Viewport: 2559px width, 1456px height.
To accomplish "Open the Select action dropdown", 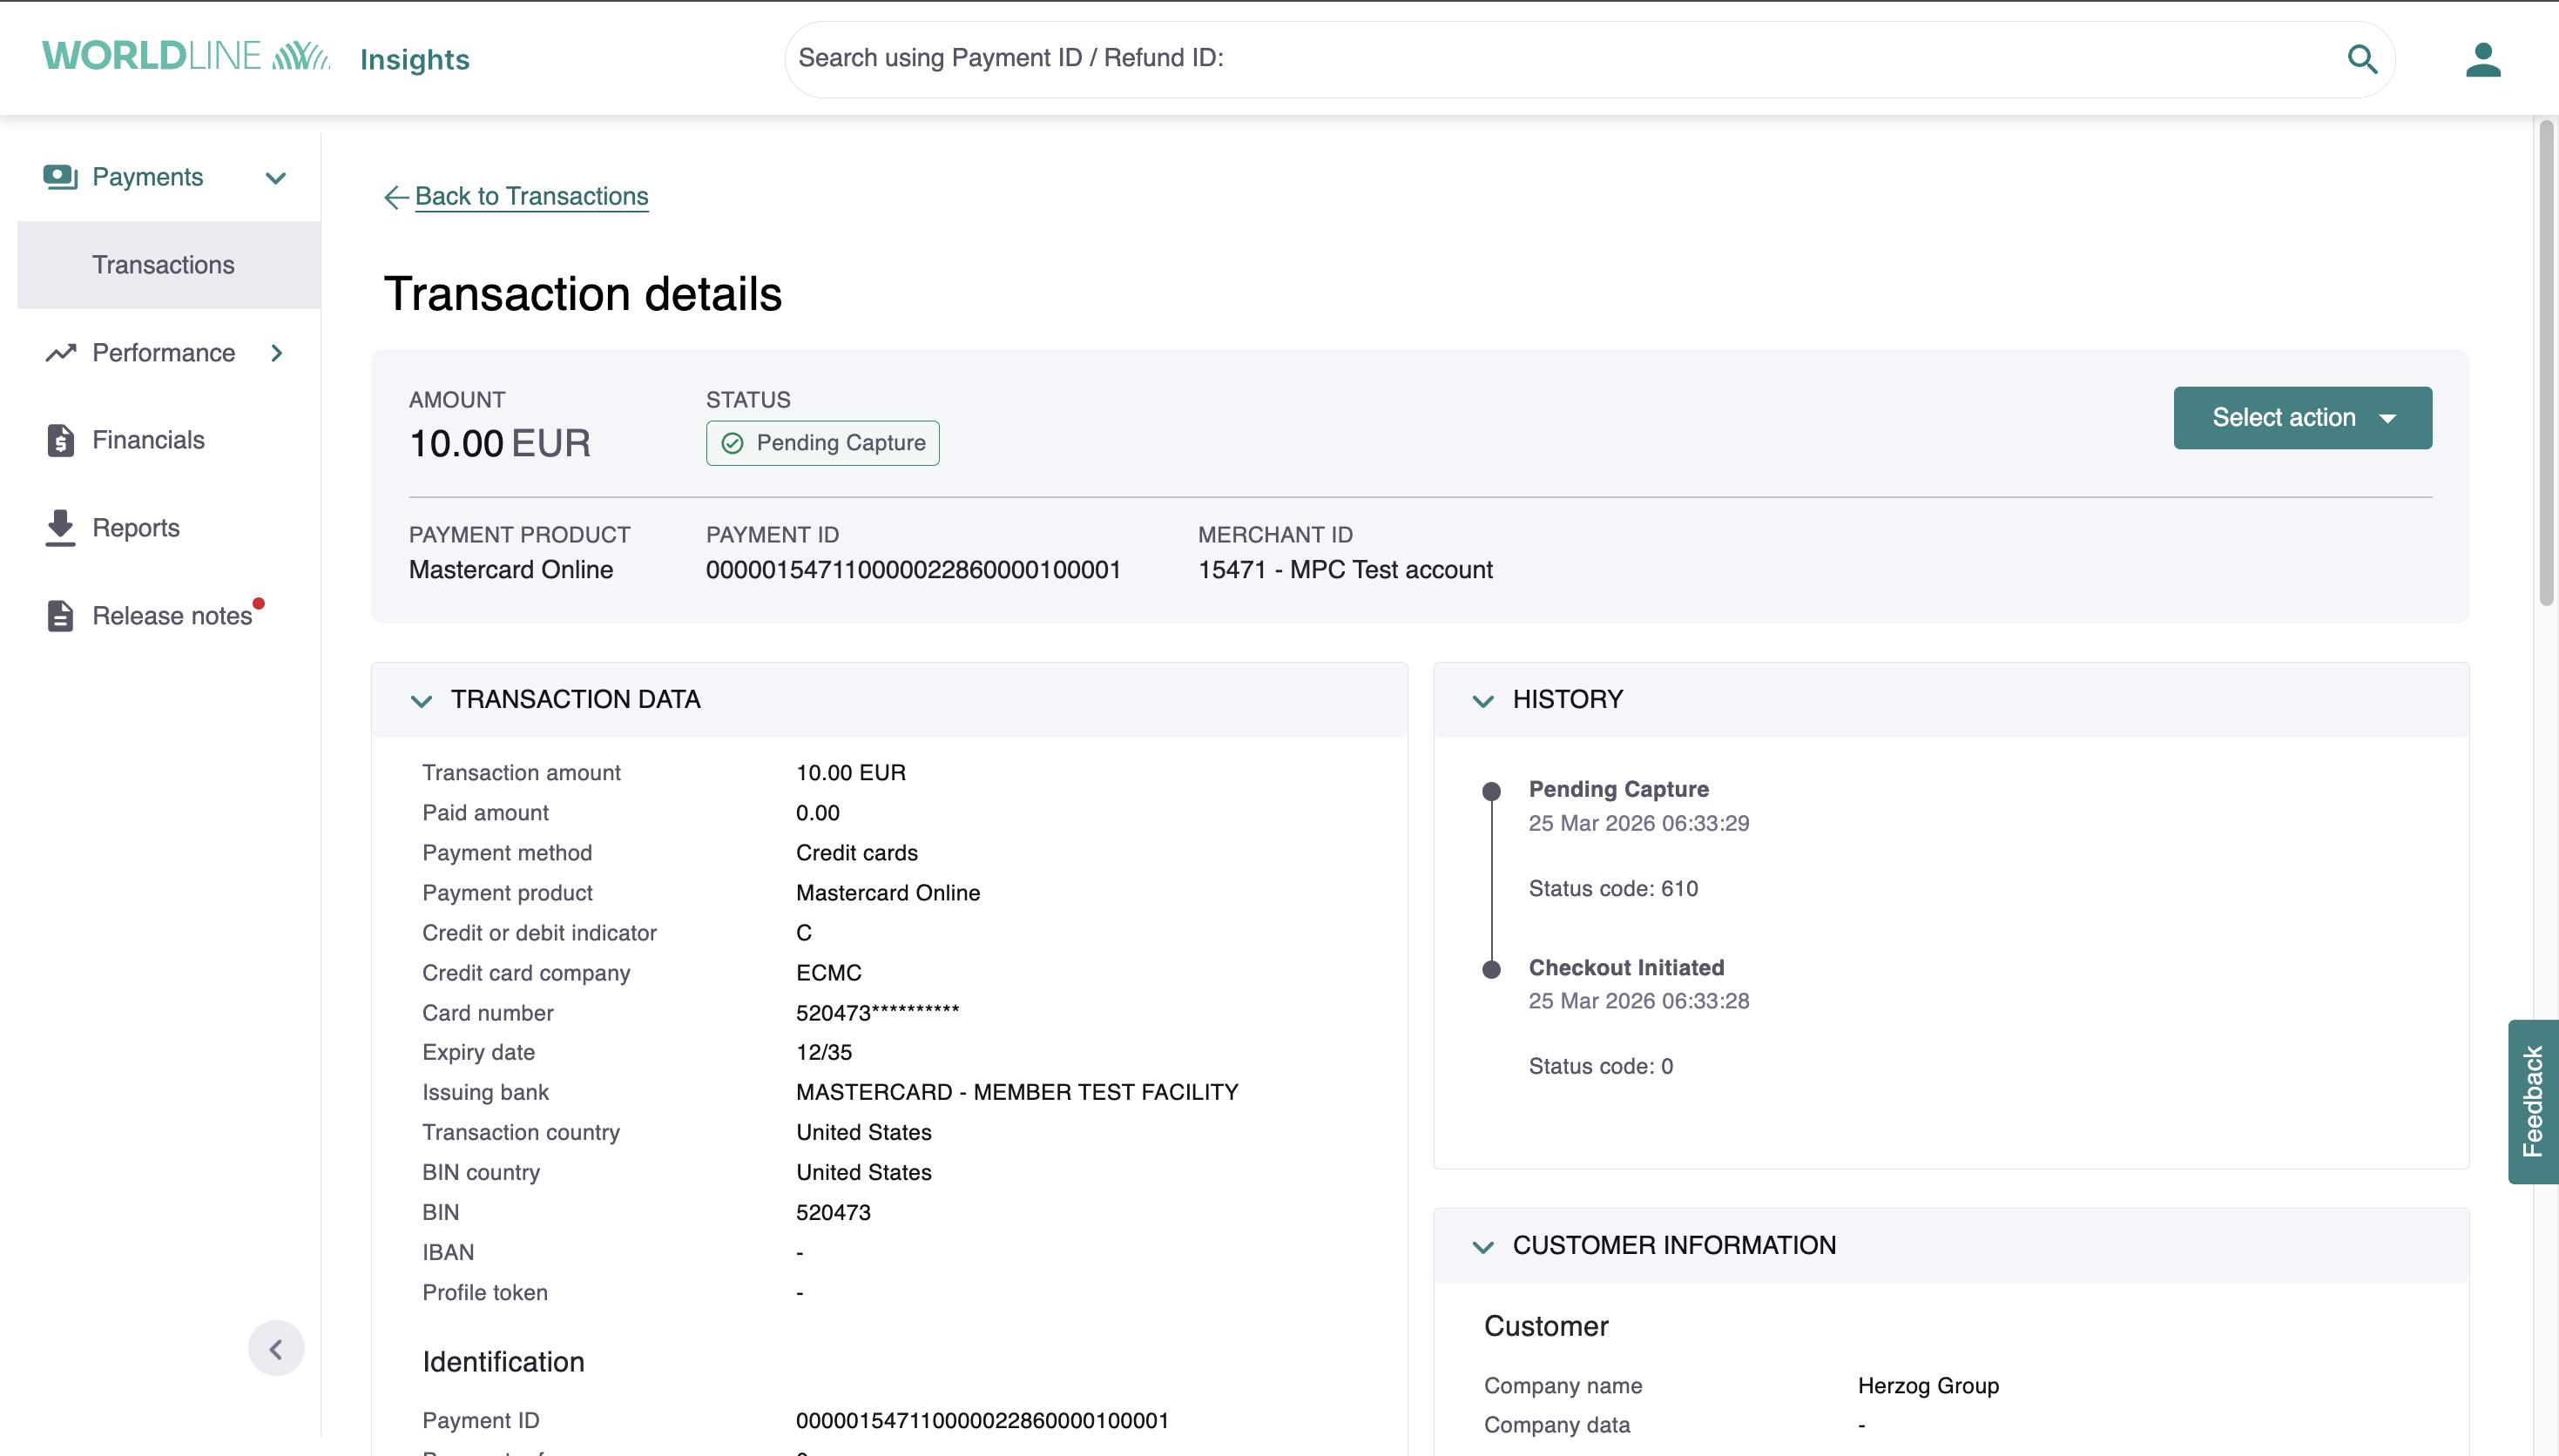I will click(x=2302, y=418).
